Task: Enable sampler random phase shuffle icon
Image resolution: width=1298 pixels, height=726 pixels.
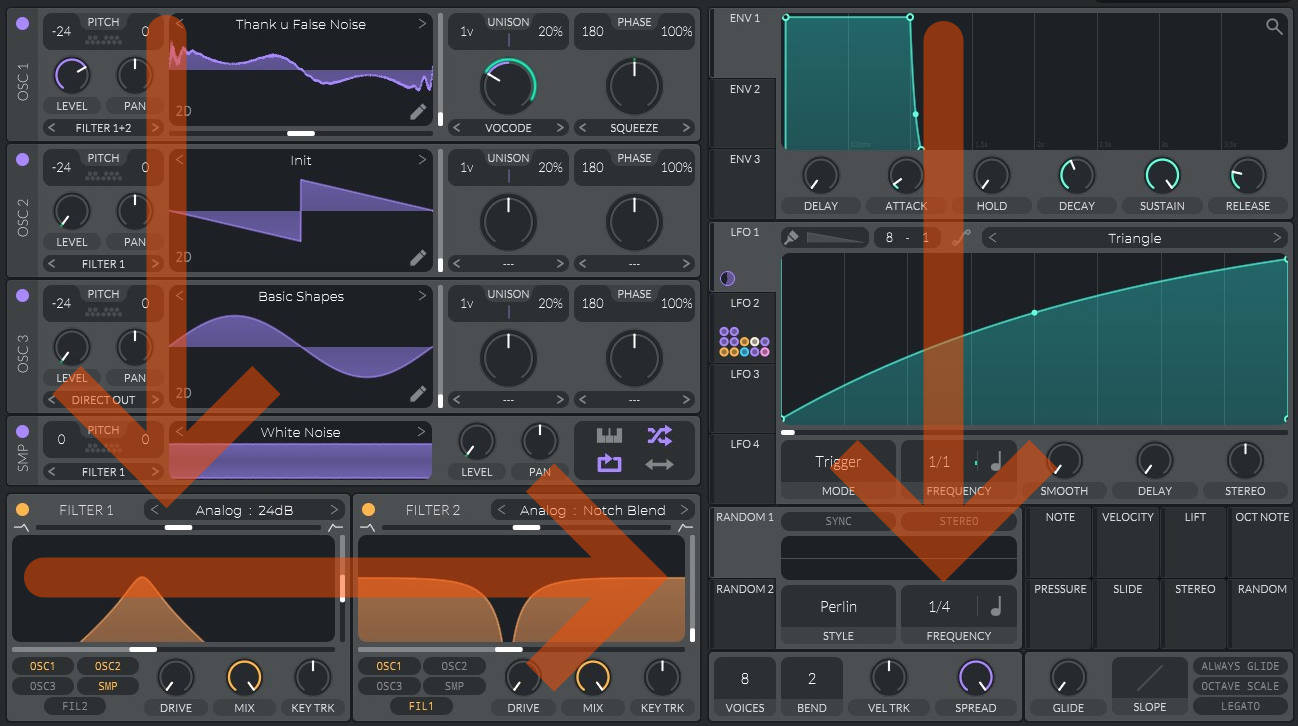Action: pos(659,435)
